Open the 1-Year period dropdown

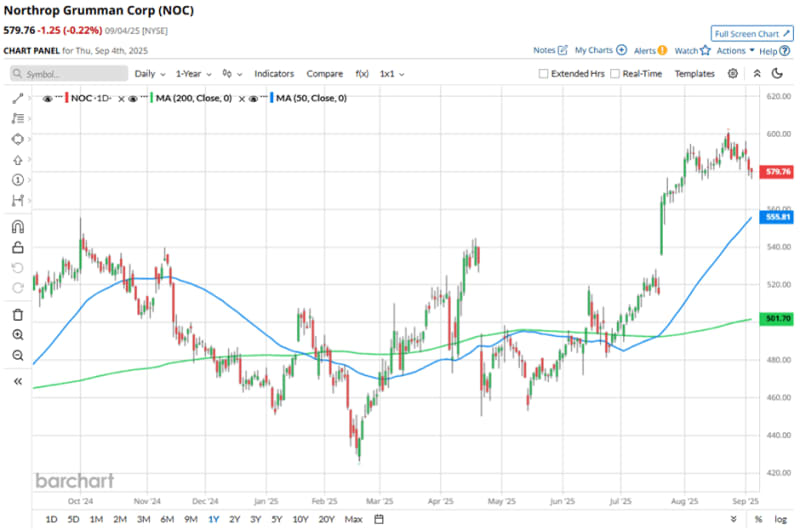194,74
